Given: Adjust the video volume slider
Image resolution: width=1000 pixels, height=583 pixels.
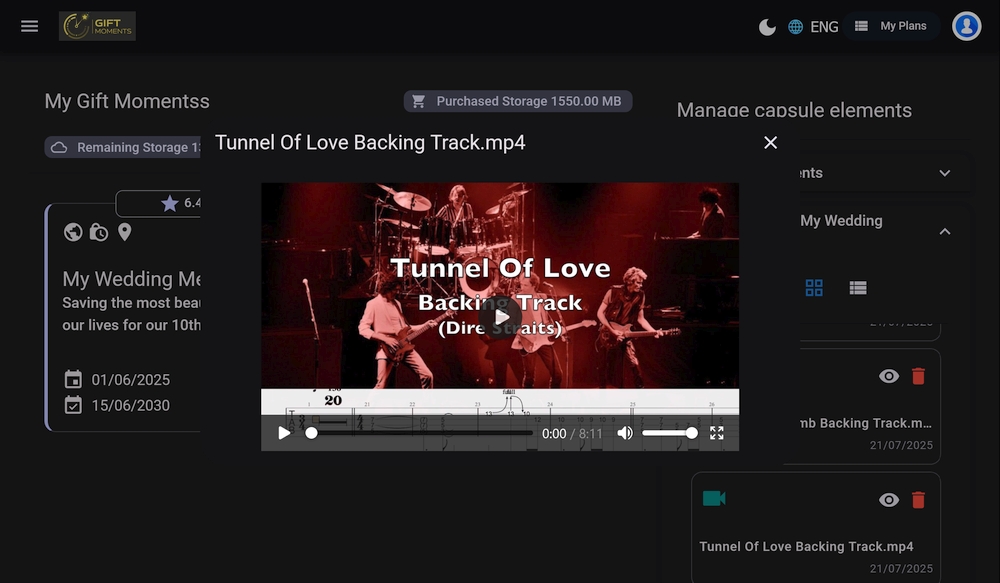Looking at the screenshot, I should tap(668, 433).
